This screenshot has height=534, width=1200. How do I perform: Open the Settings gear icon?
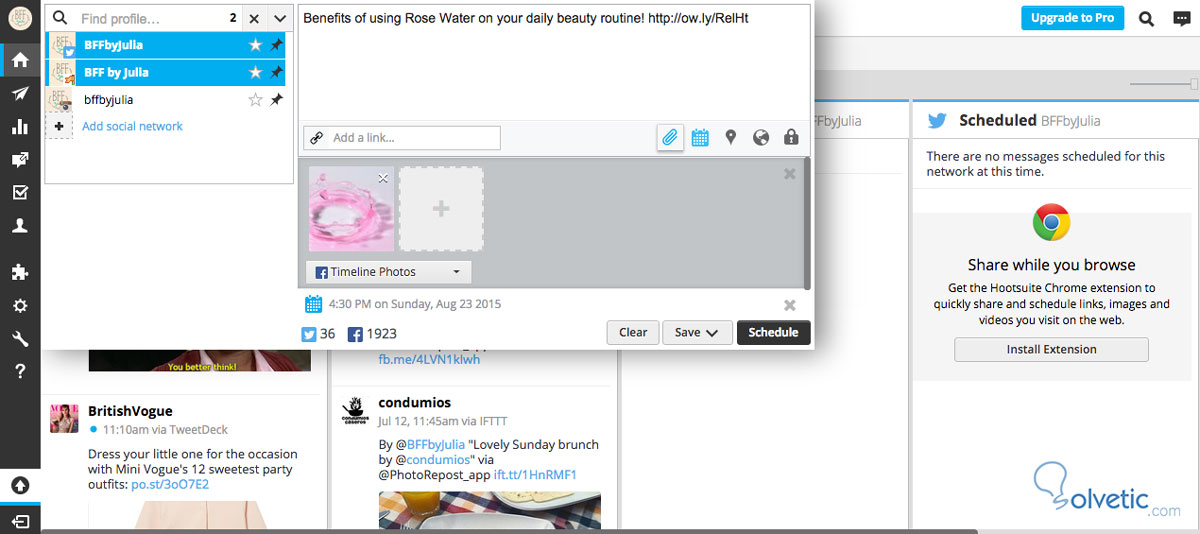coord(20,305)
